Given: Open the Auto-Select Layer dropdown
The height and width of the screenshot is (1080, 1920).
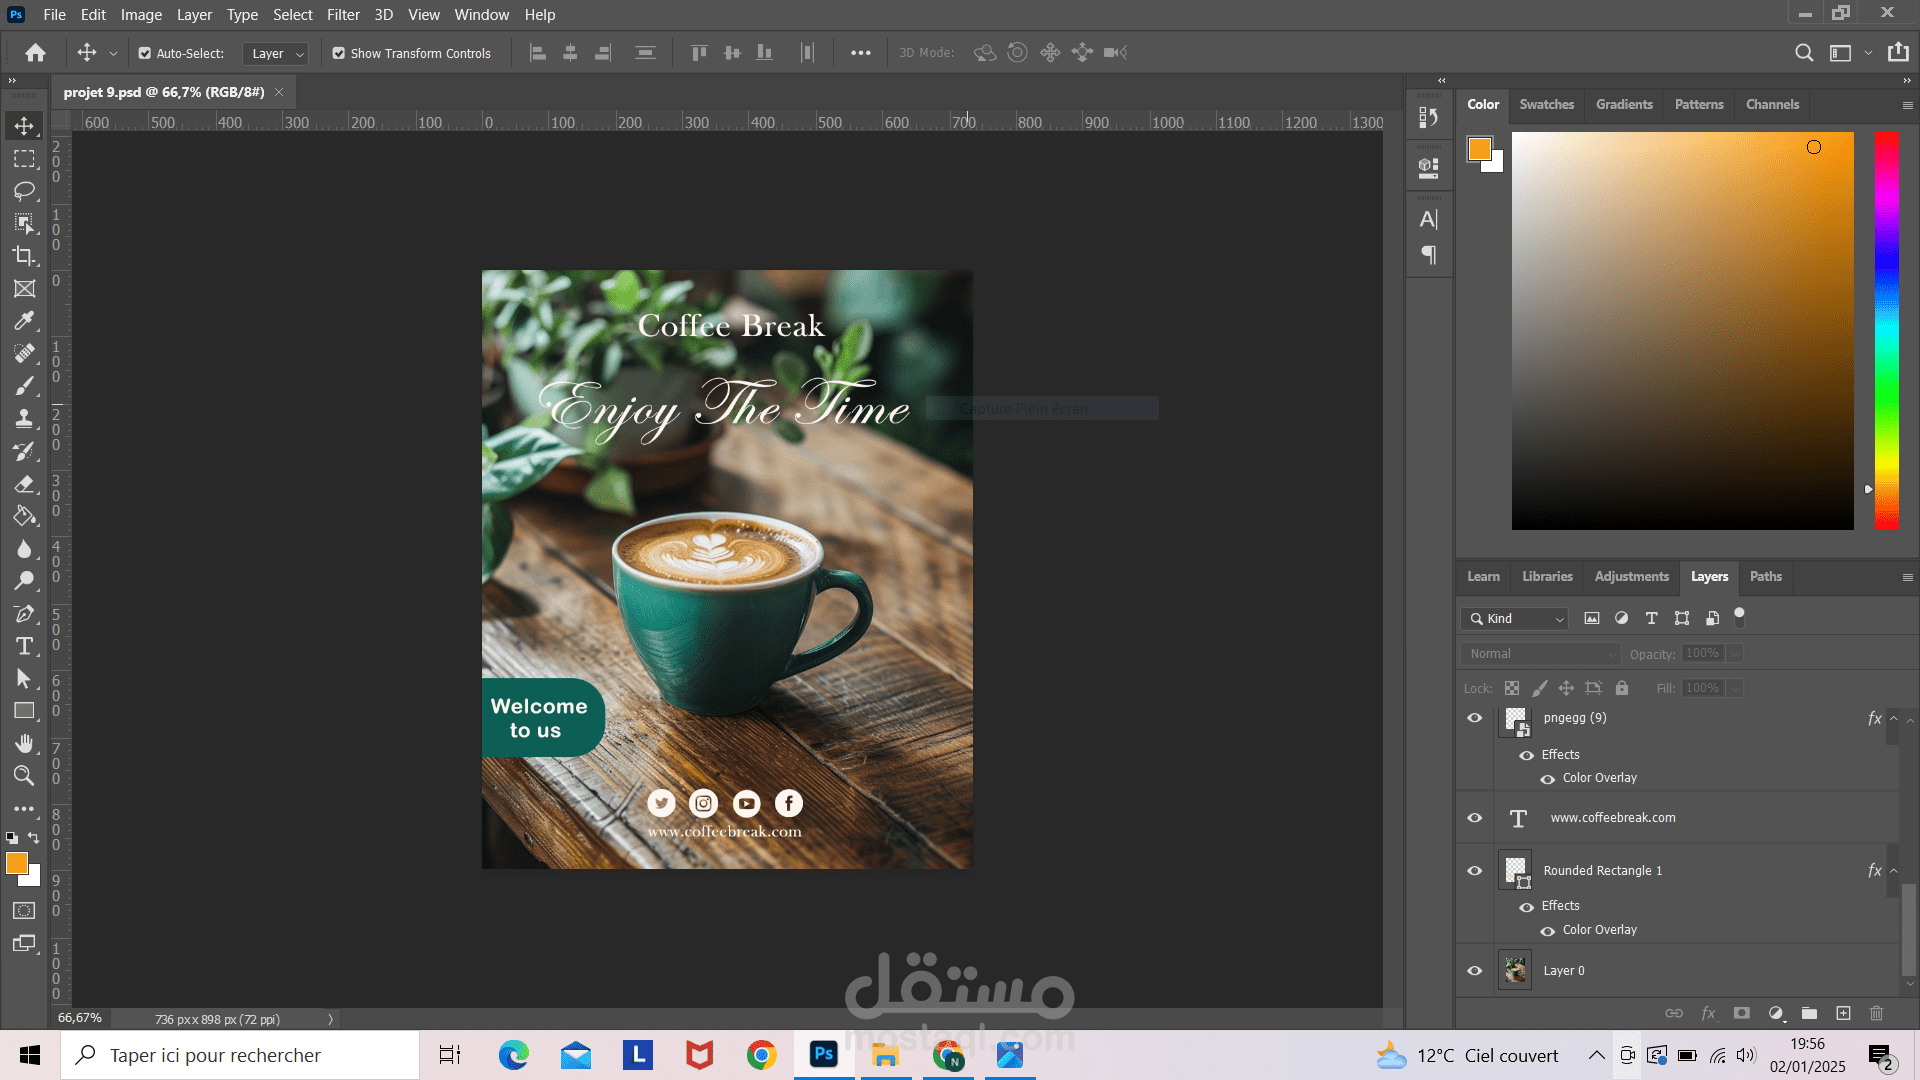Looking at the screenshot, I should coord(277,54).
